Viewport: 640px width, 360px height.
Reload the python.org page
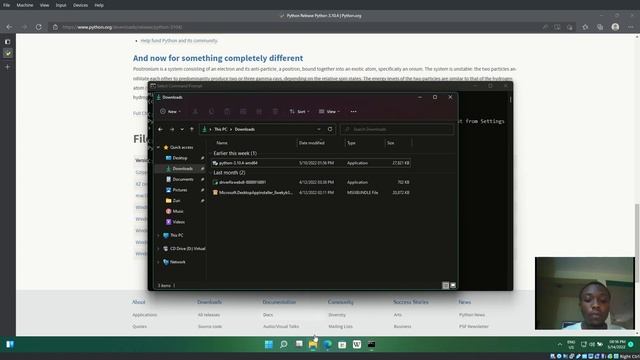[38, 27]
